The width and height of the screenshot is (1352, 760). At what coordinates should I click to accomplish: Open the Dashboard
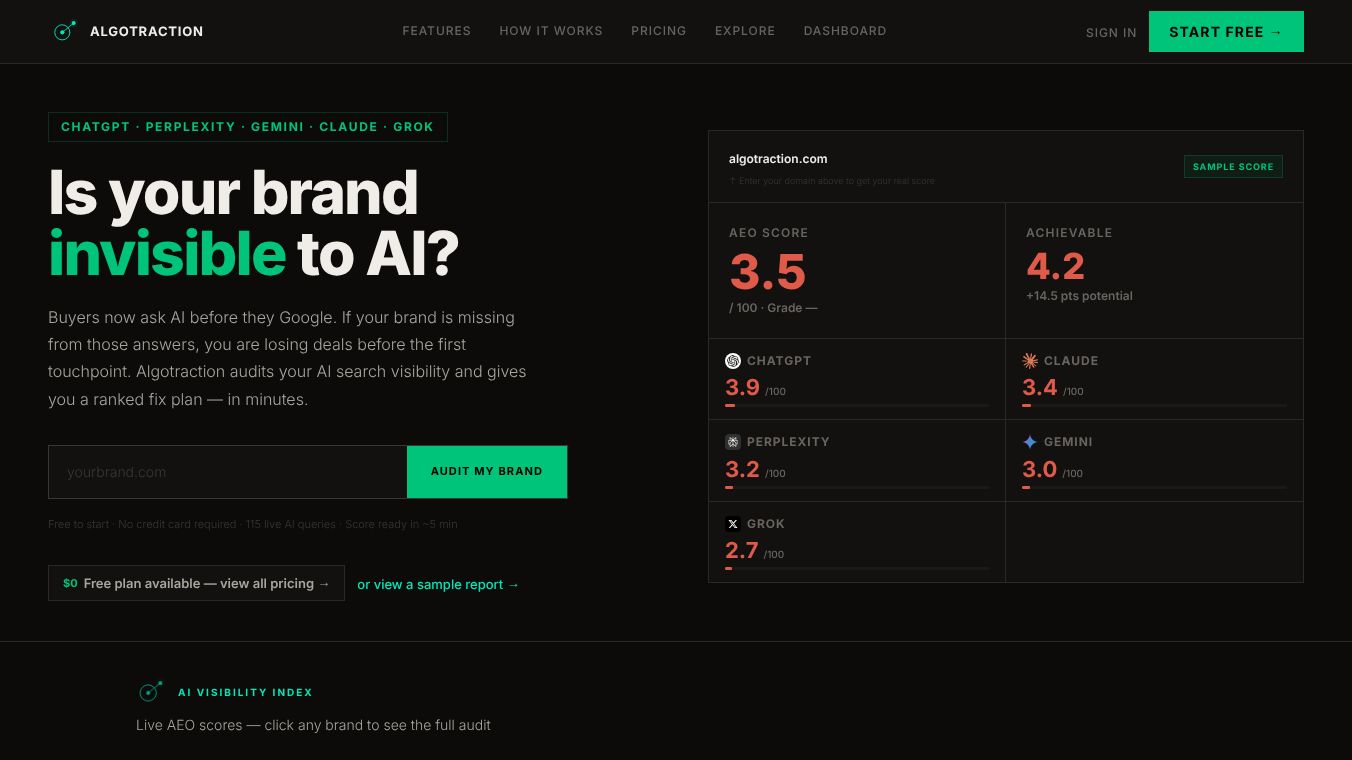(845, 31)
